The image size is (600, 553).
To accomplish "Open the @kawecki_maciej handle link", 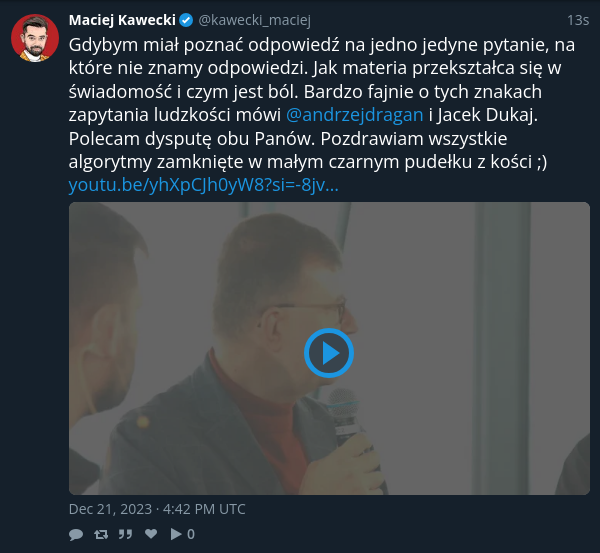I will [x=254, y=20].
